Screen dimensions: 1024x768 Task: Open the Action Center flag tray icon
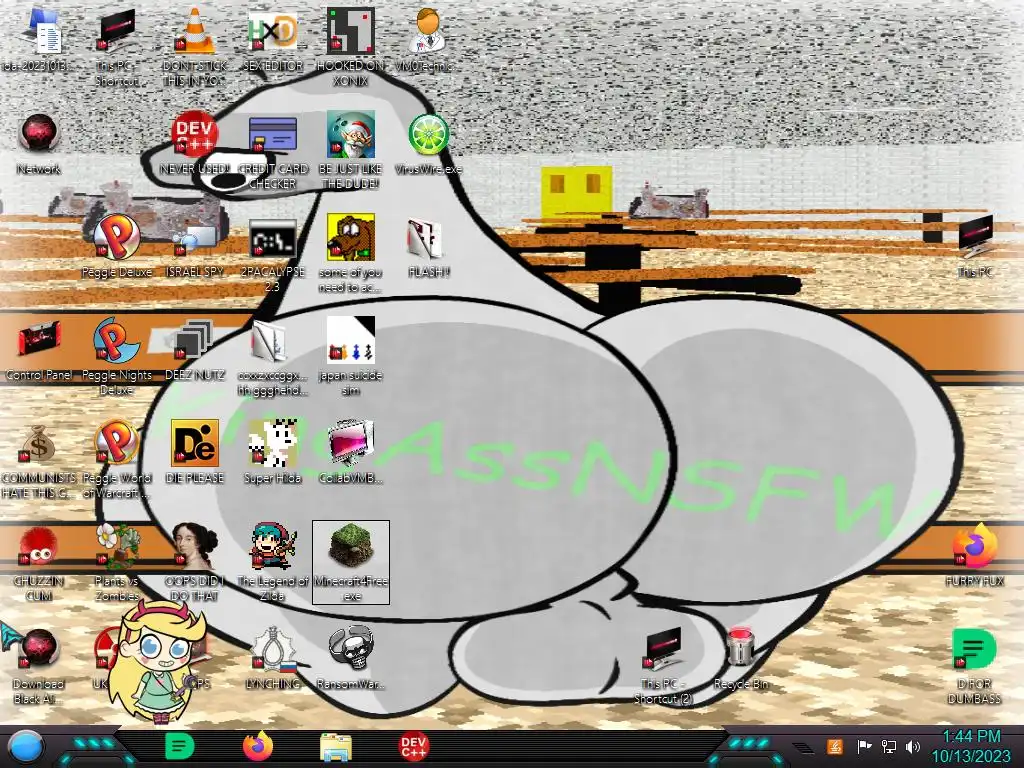(x=864, y=746)
